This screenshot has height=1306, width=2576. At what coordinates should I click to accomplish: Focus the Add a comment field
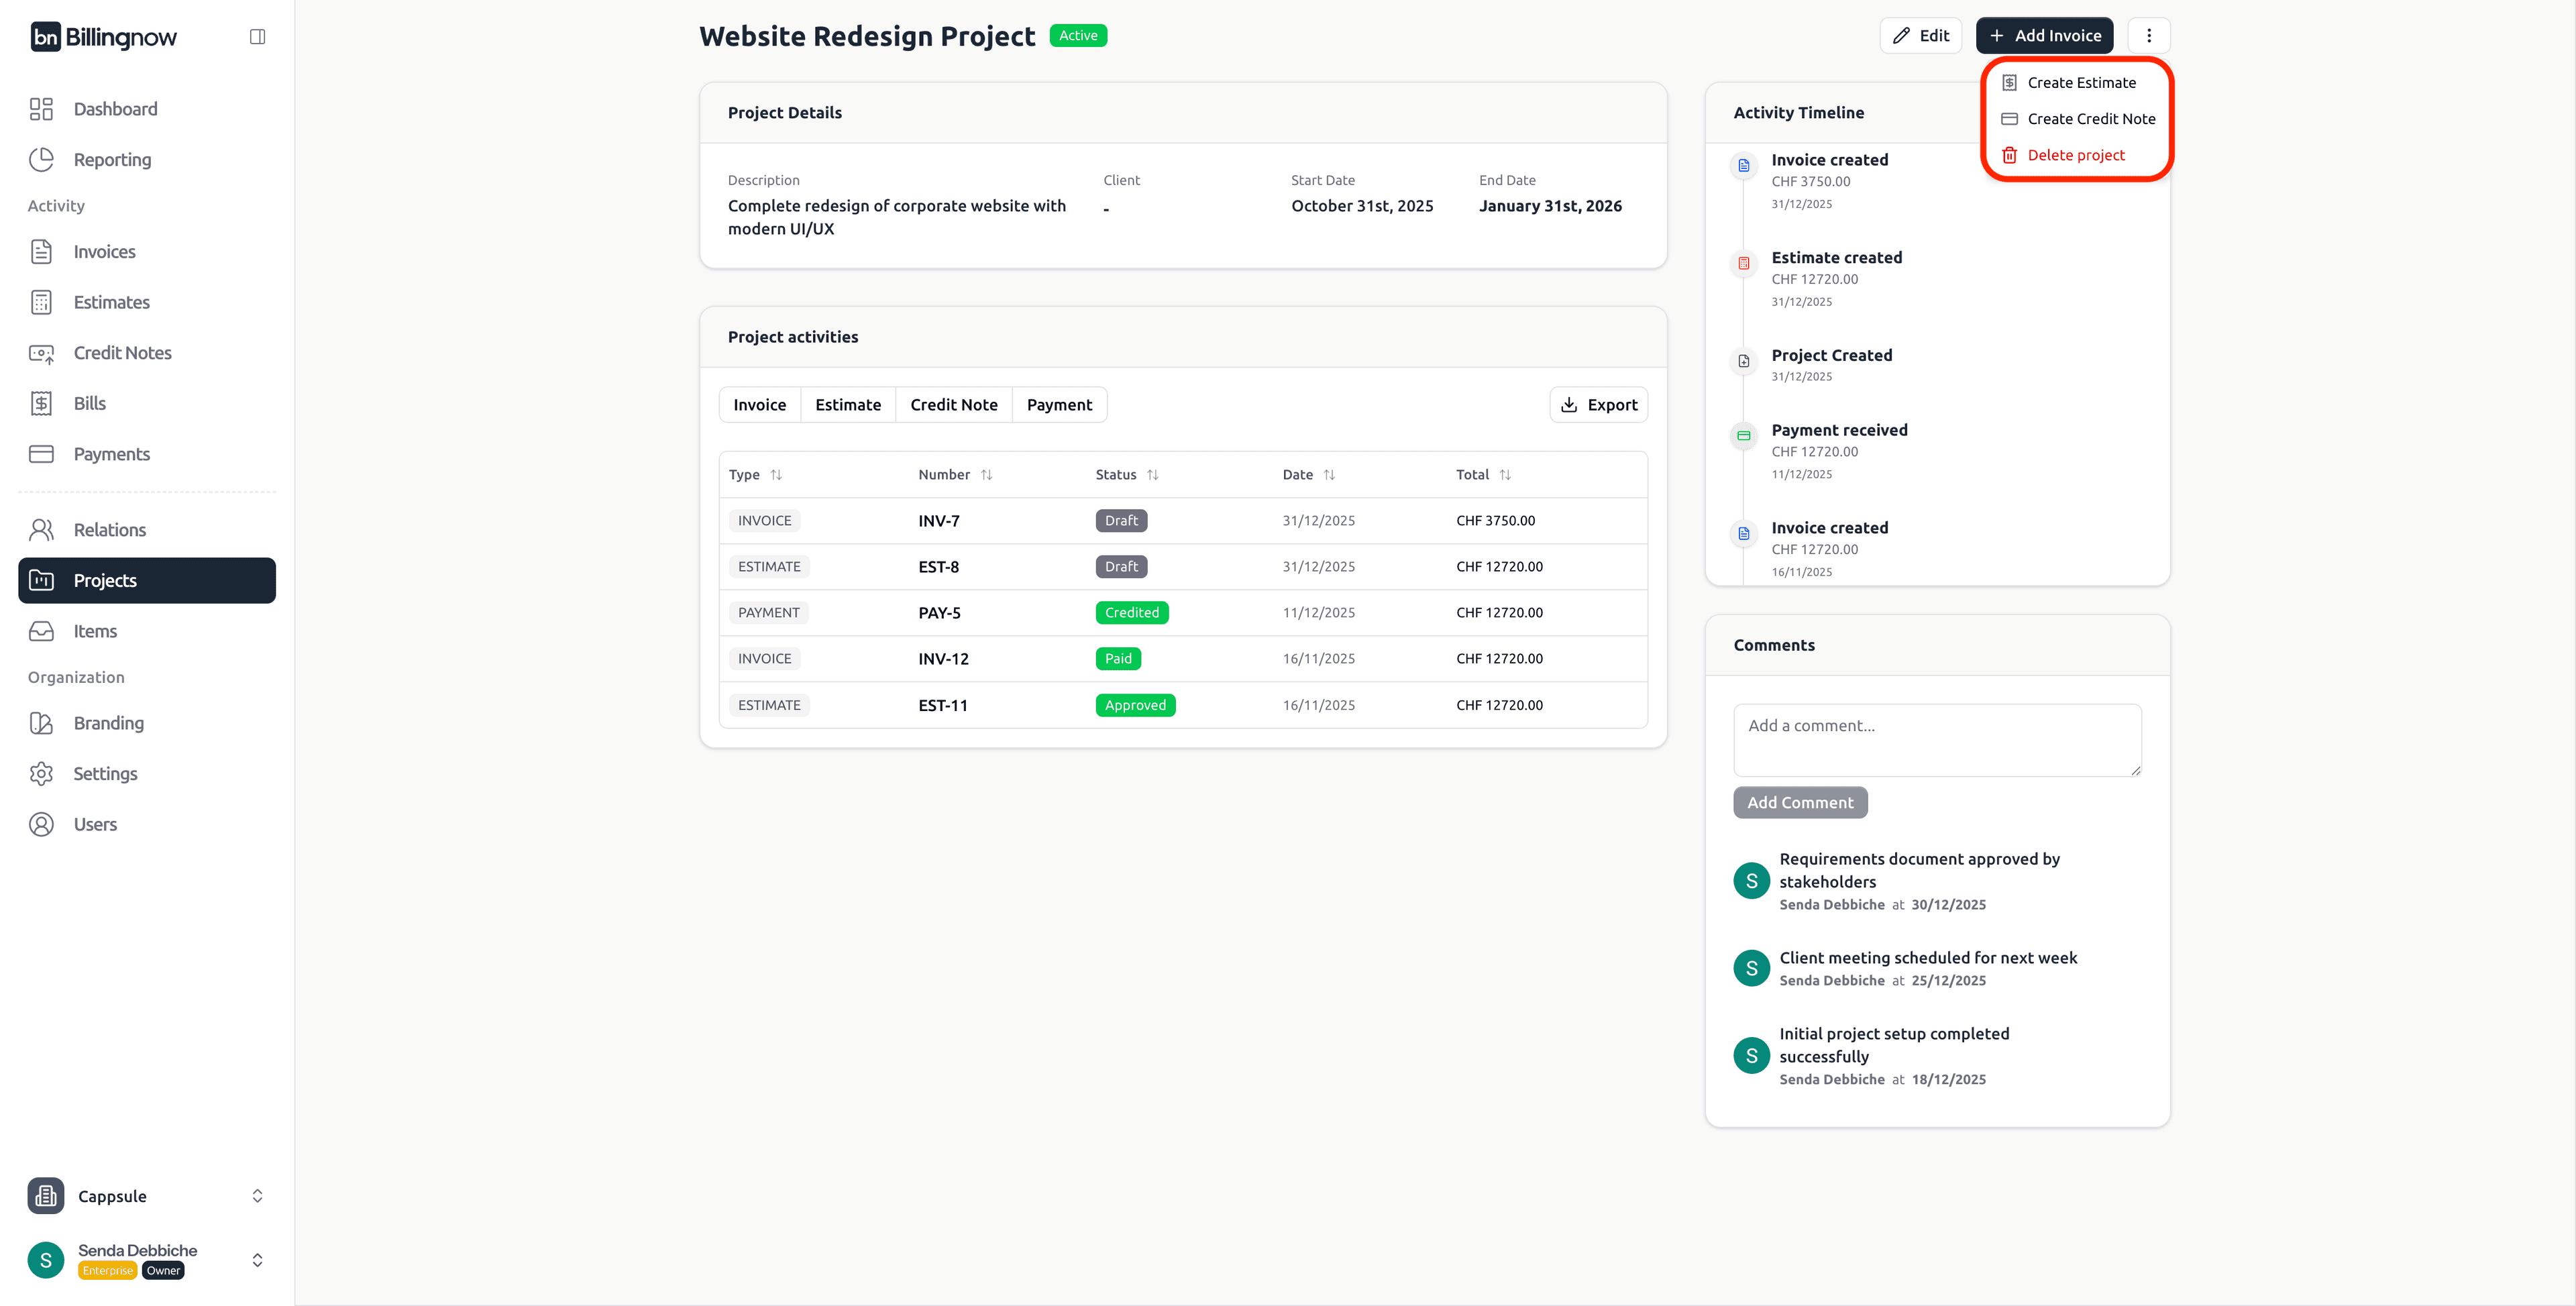pos(1936,740)
